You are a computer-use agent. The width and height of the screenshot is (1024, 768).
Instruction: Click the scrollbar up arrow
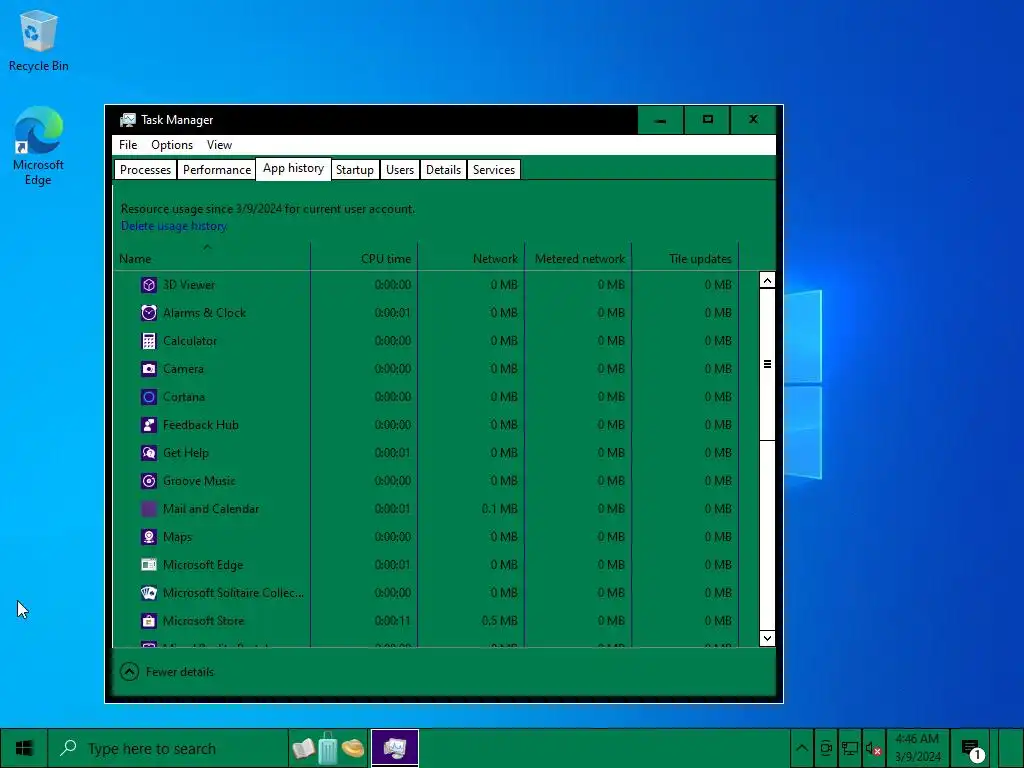(767, 280)
